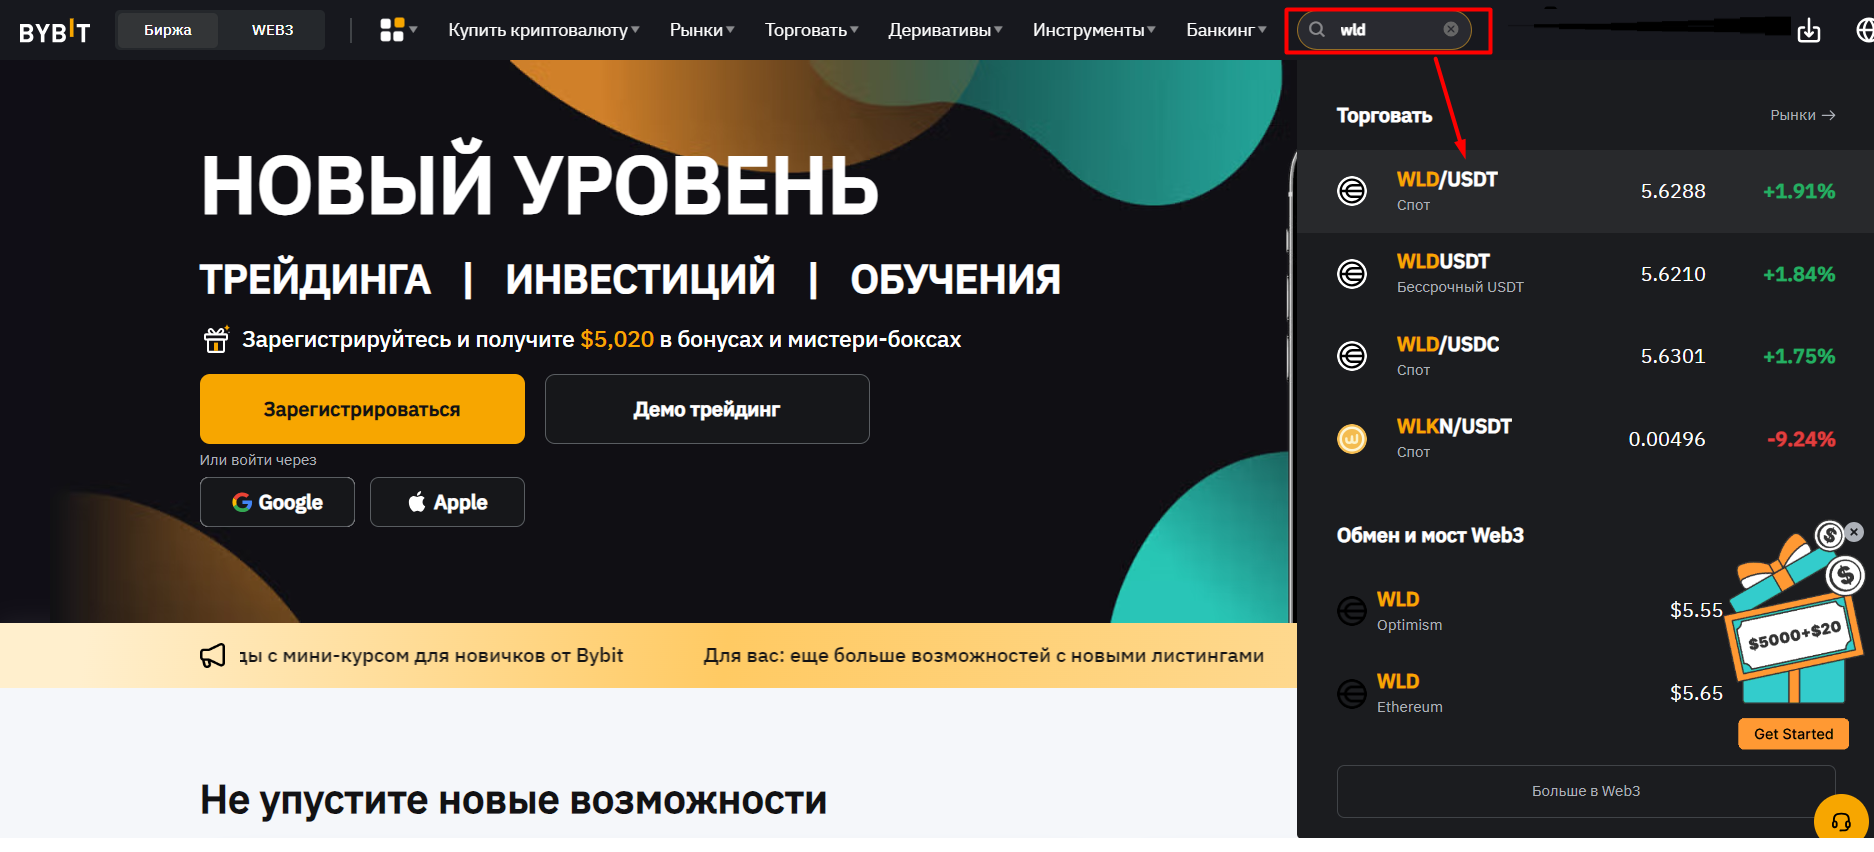The image size is (1874, 852).
Task: Follow the Рынки arrow link in search panel
Action: coord(1803,115)
